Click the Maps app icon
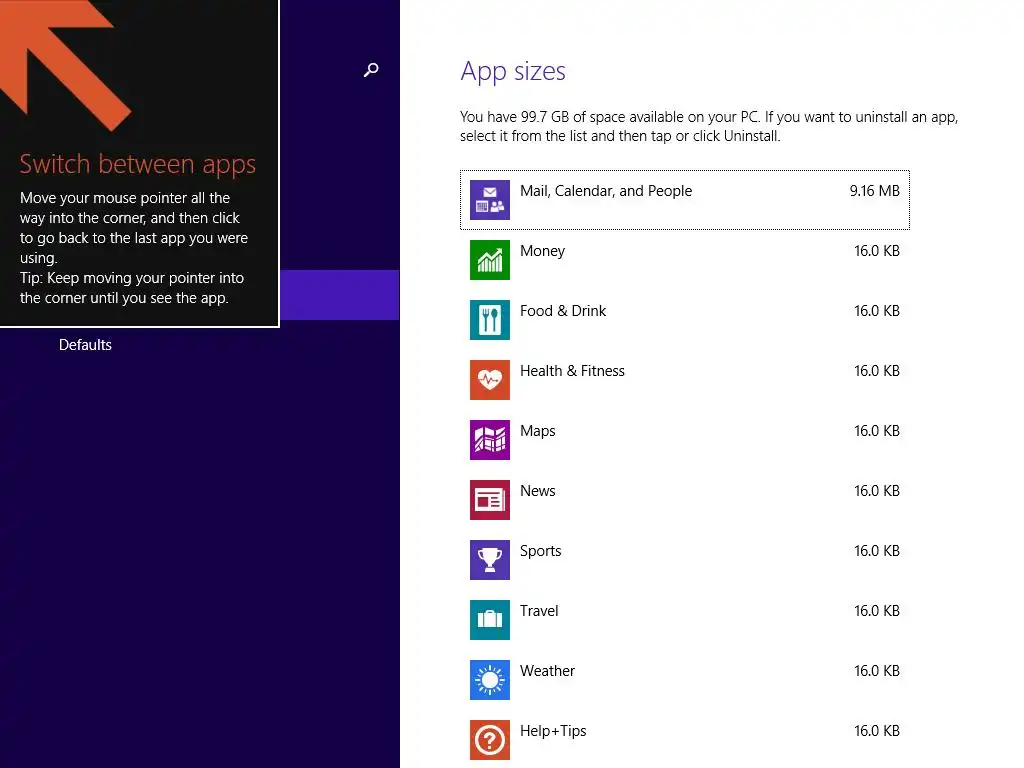This screenshot has height=768, width=1024. [x=490, y=440]
